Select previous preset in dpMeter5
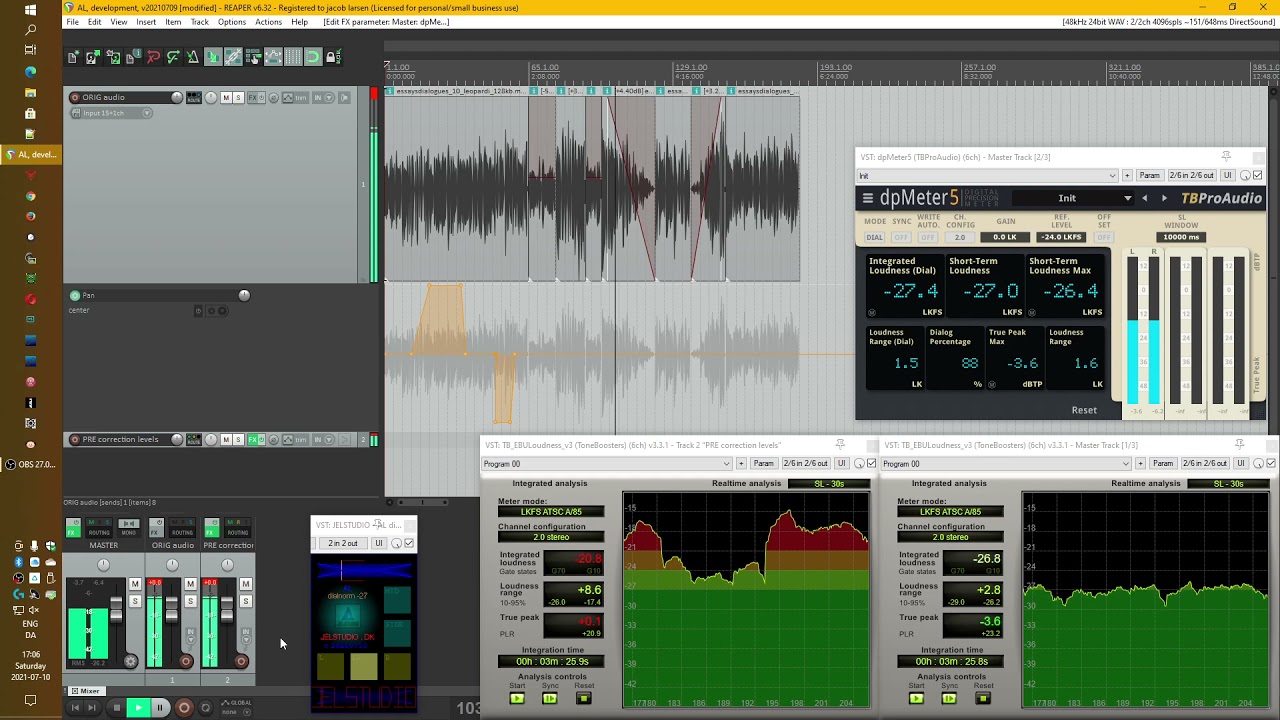 pos(1145,198)
